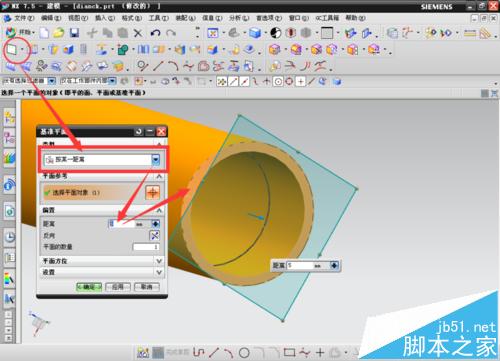
Task: Open the first selection filter dropdown in the selection bar
Action: pyautogui.click(x=52, y=81)
